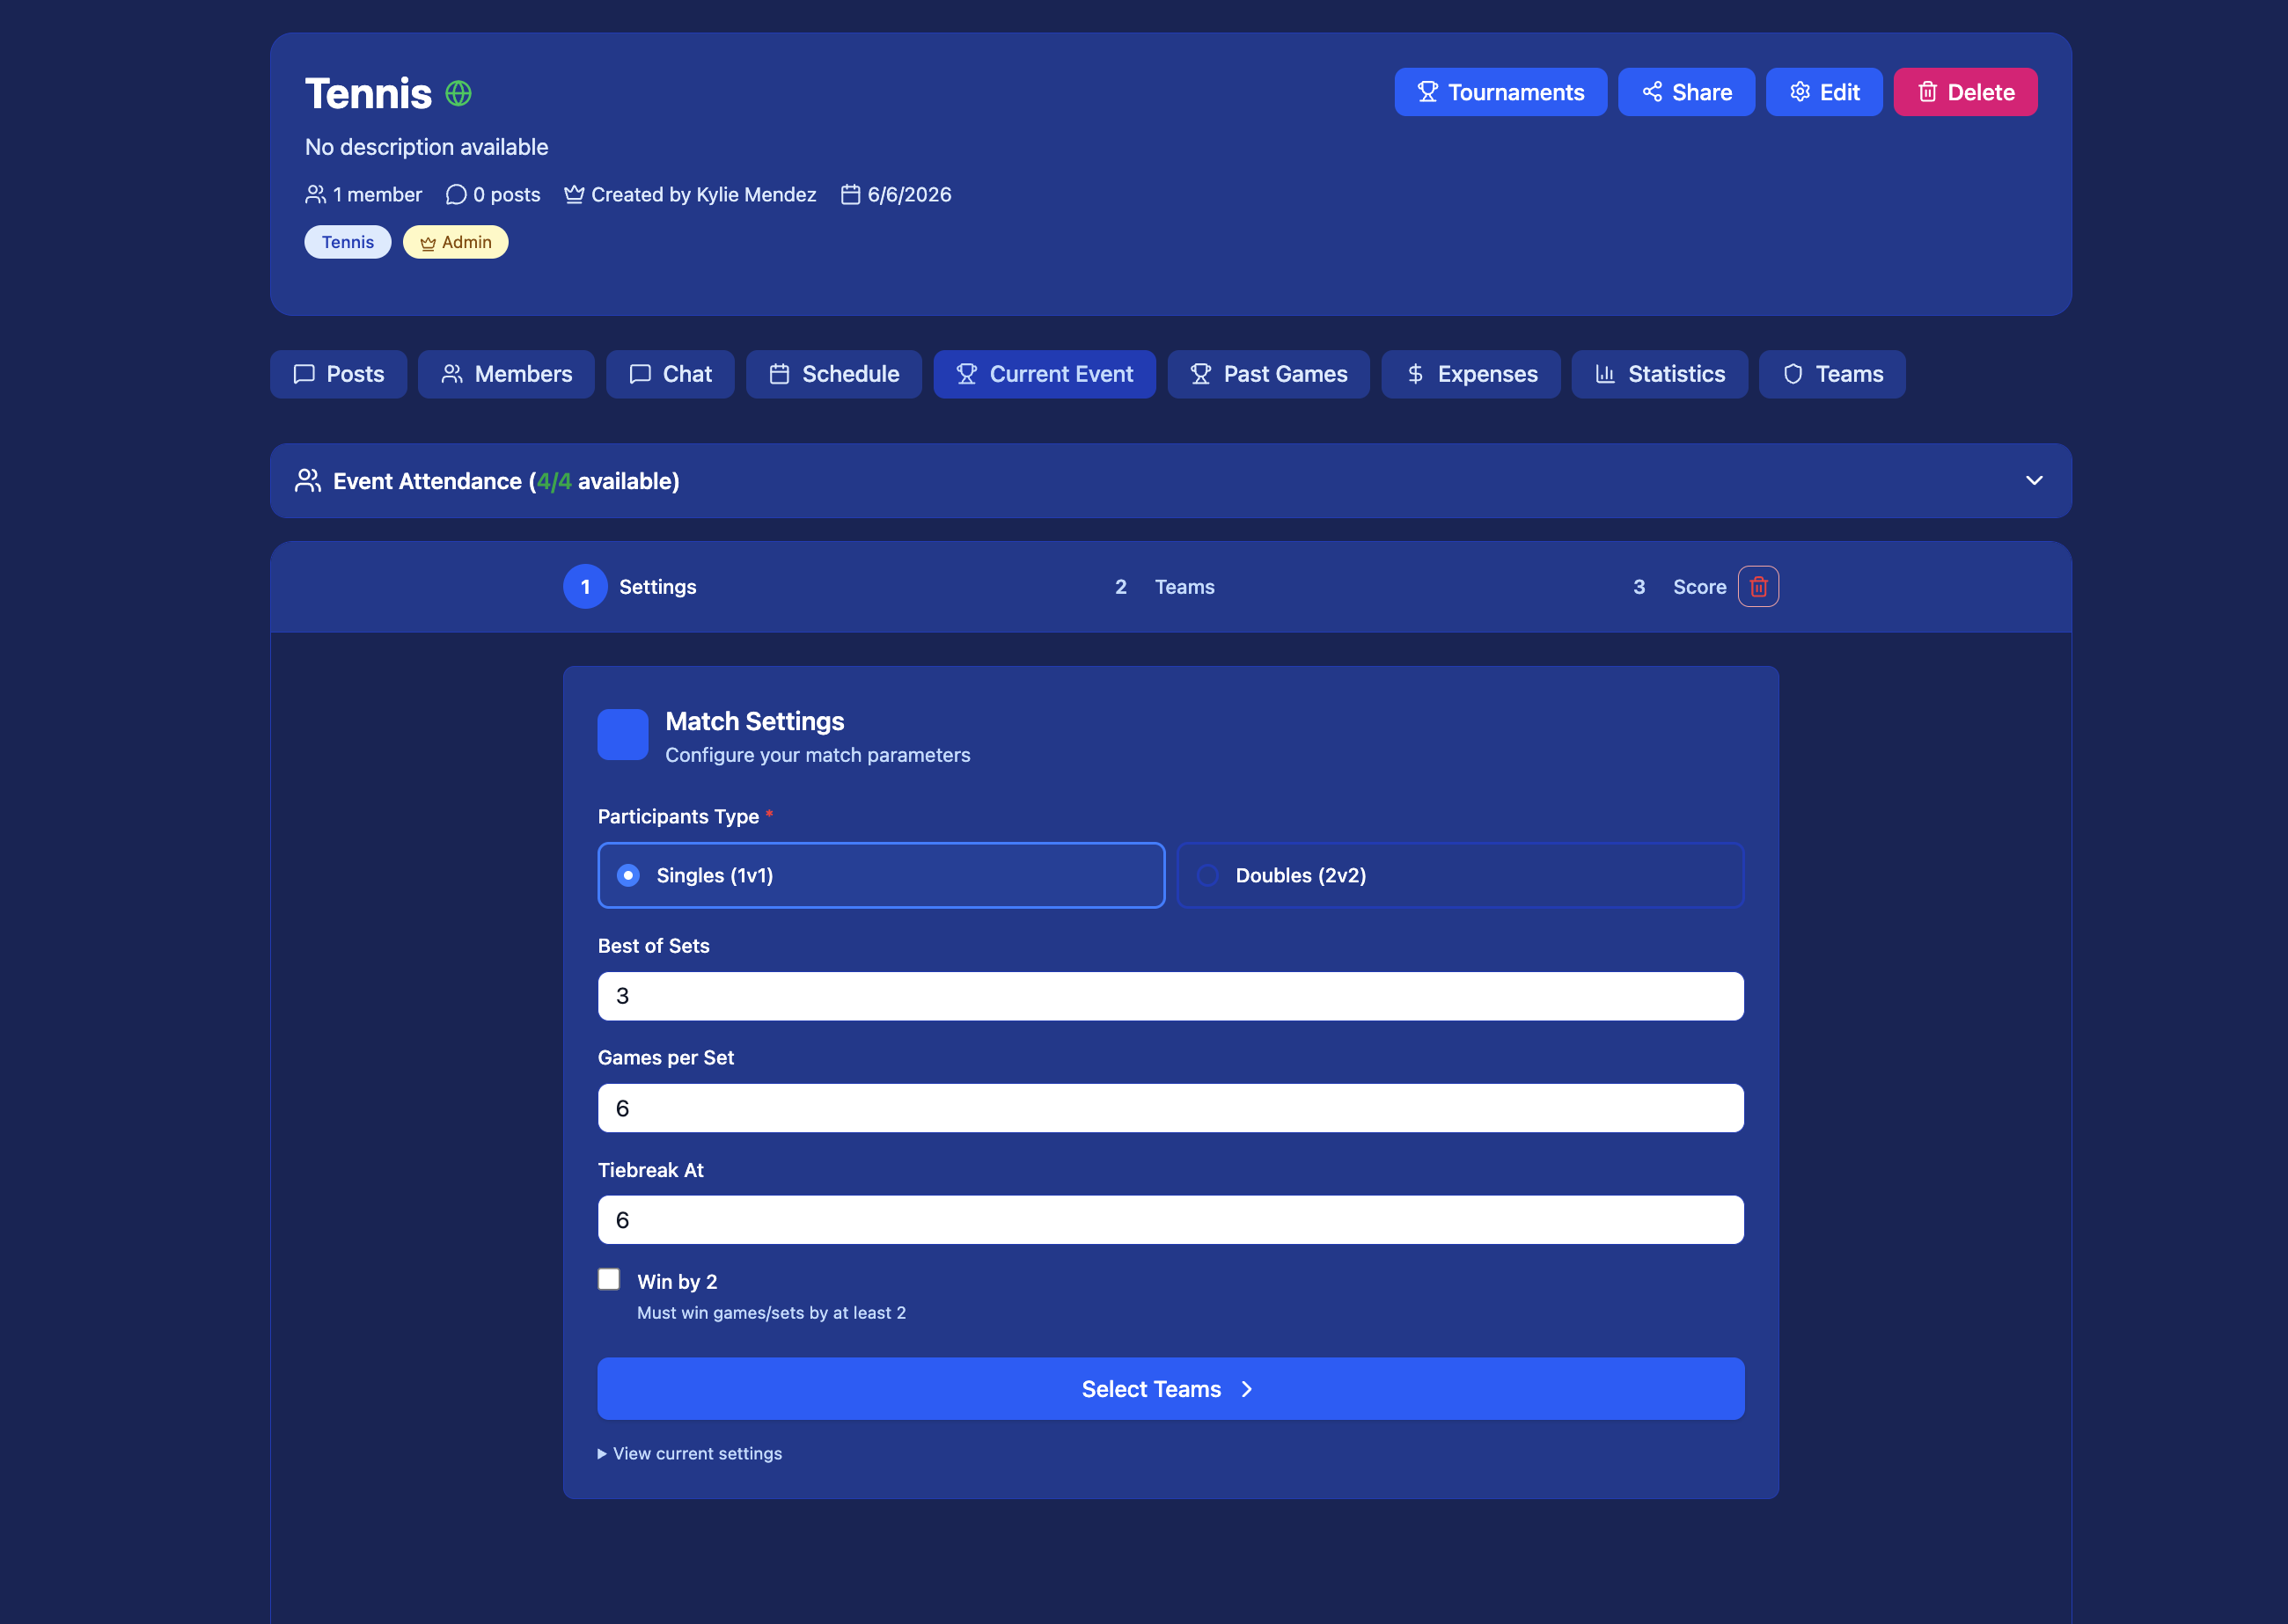Enable the Win by 2 checkbox
2288x1624 pixels.
coord(609,1279)
